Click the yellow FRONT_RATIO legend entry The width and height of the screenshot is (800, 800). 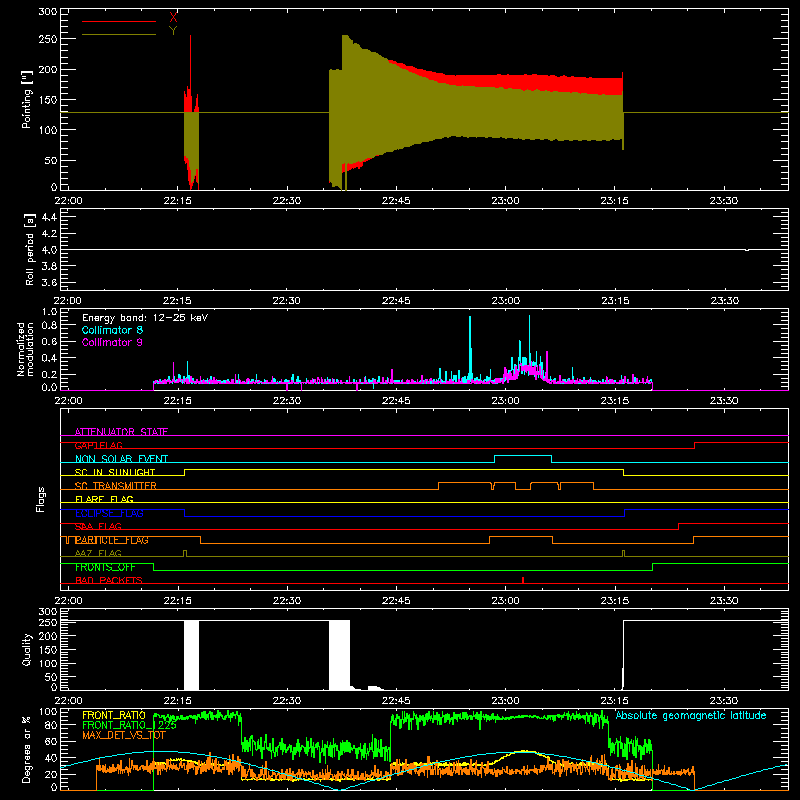pyautogui.click(x=114, y=715)
